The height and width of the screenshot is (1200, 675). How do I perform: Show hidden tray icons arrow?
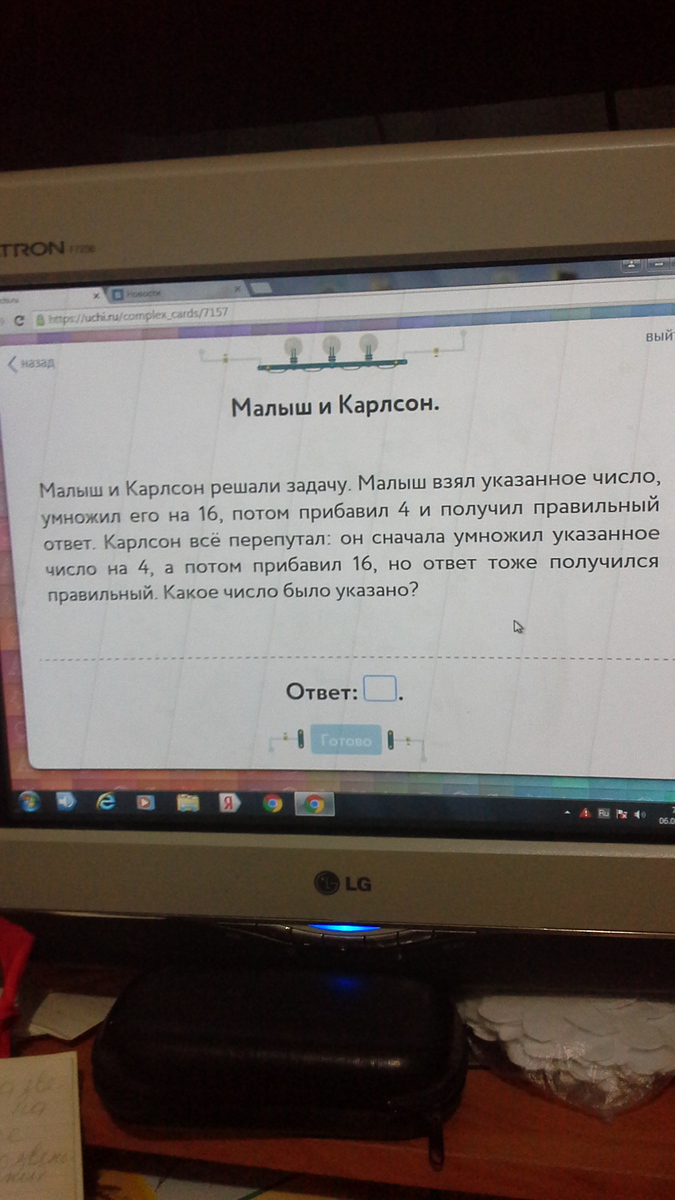pyautogui.click(x=568, y=814)
